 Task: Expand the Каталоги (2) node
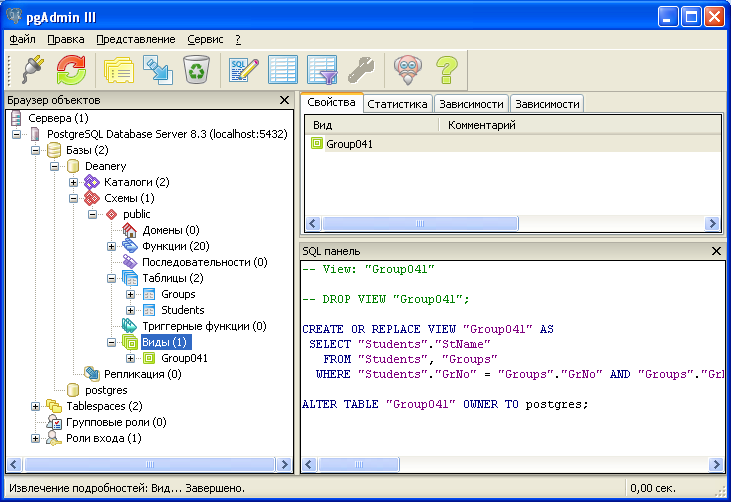[73, 182]
